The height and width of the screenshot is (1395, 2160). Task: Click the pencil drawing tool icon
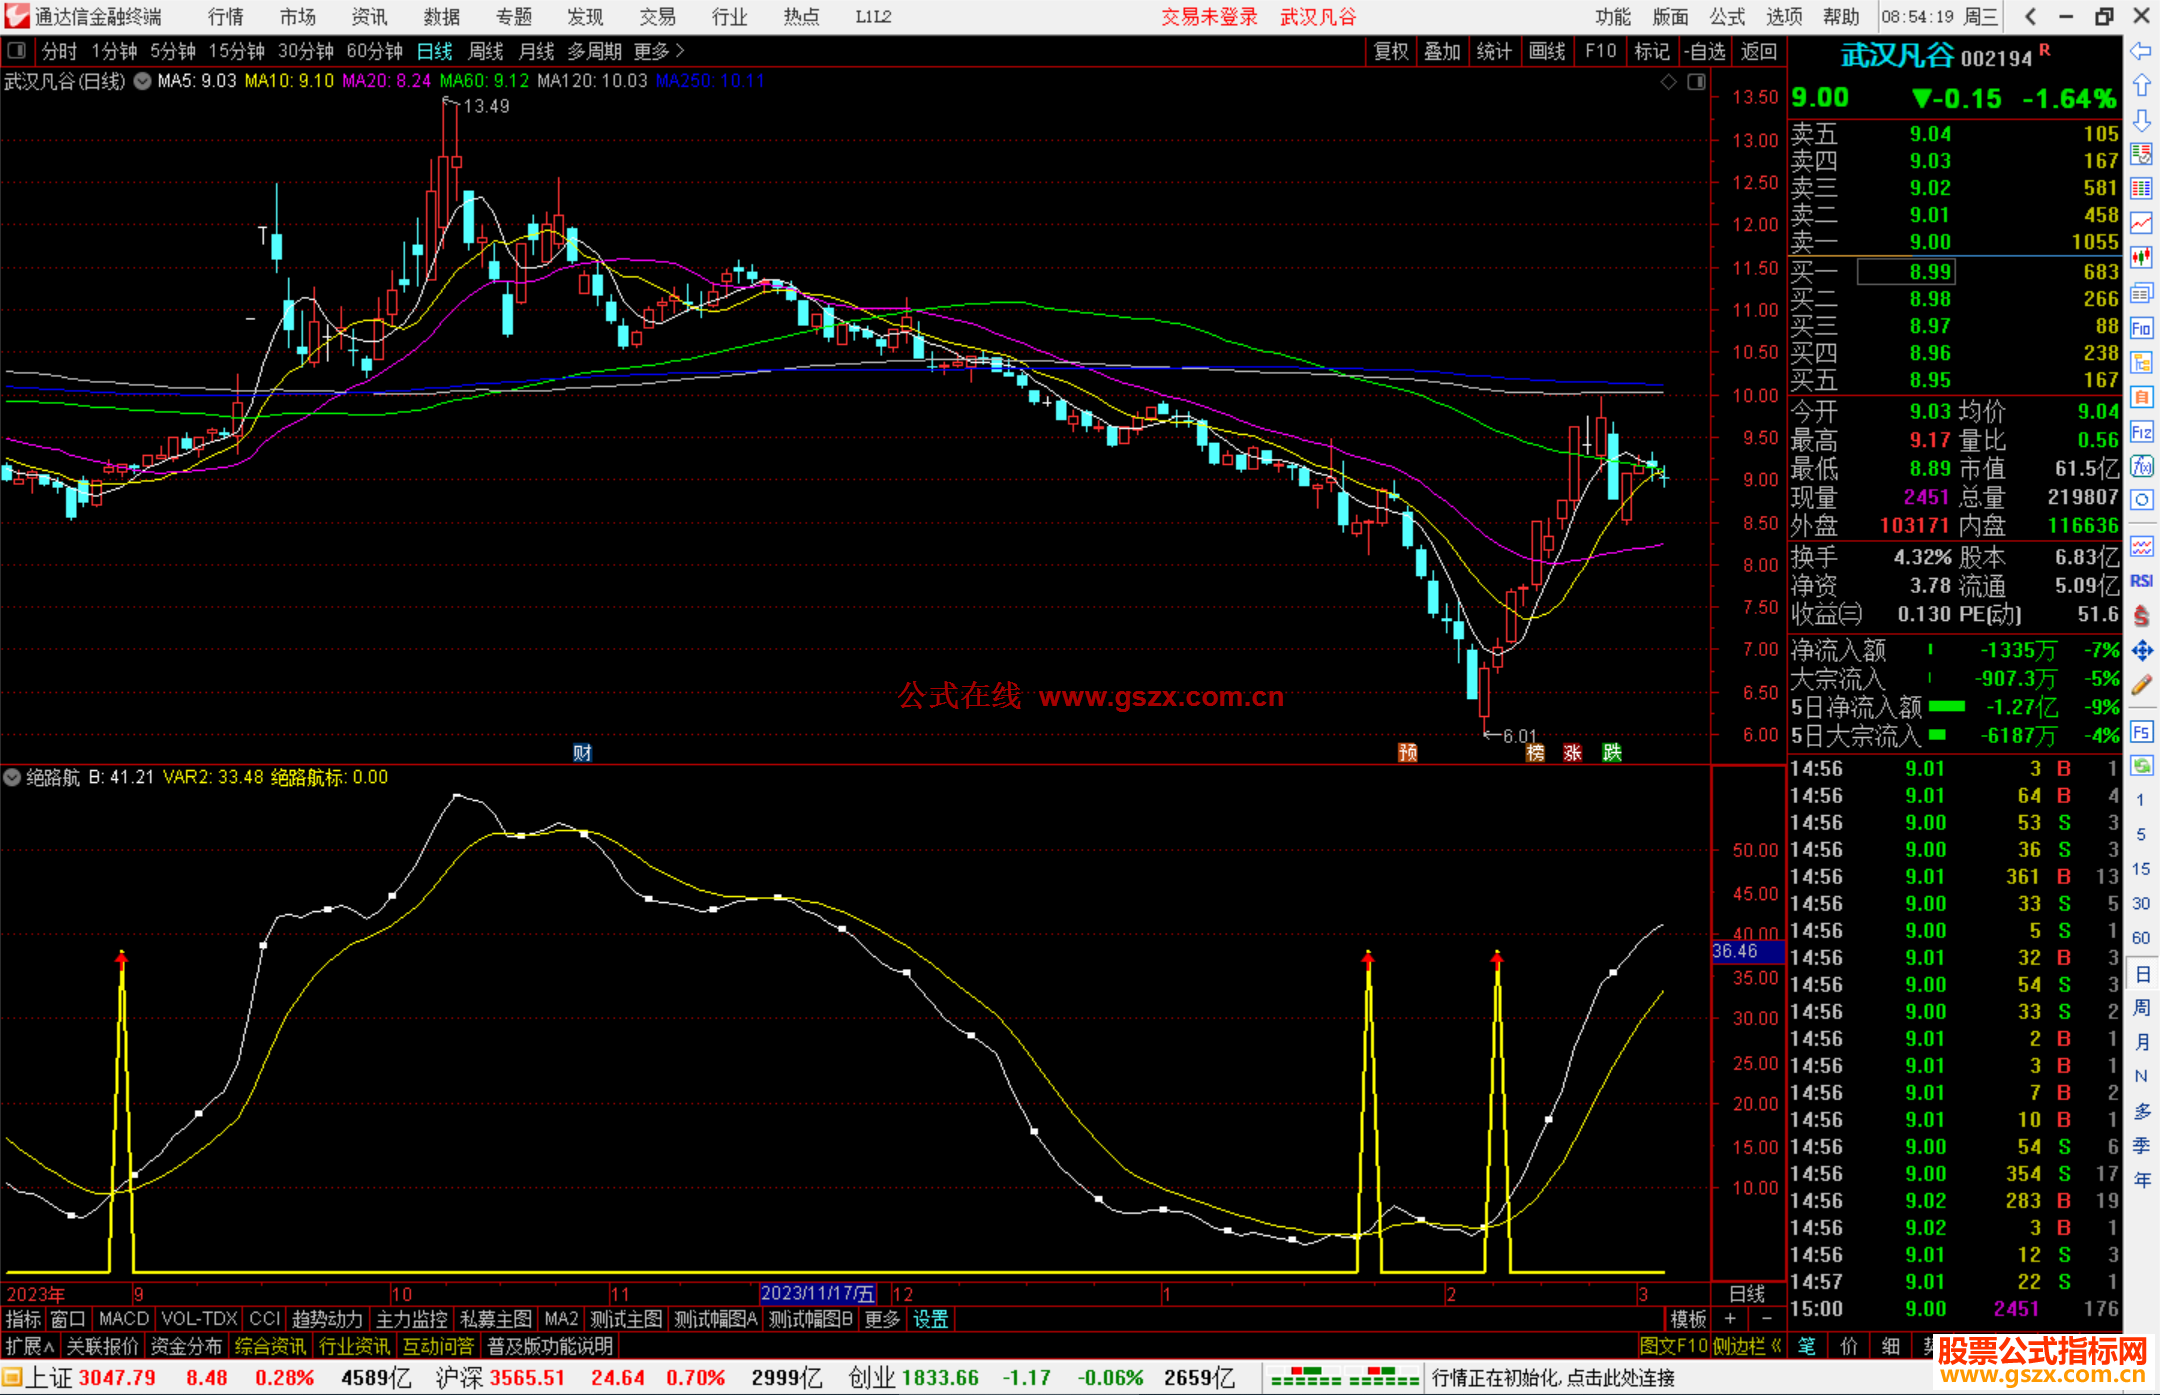[2141, 685]
